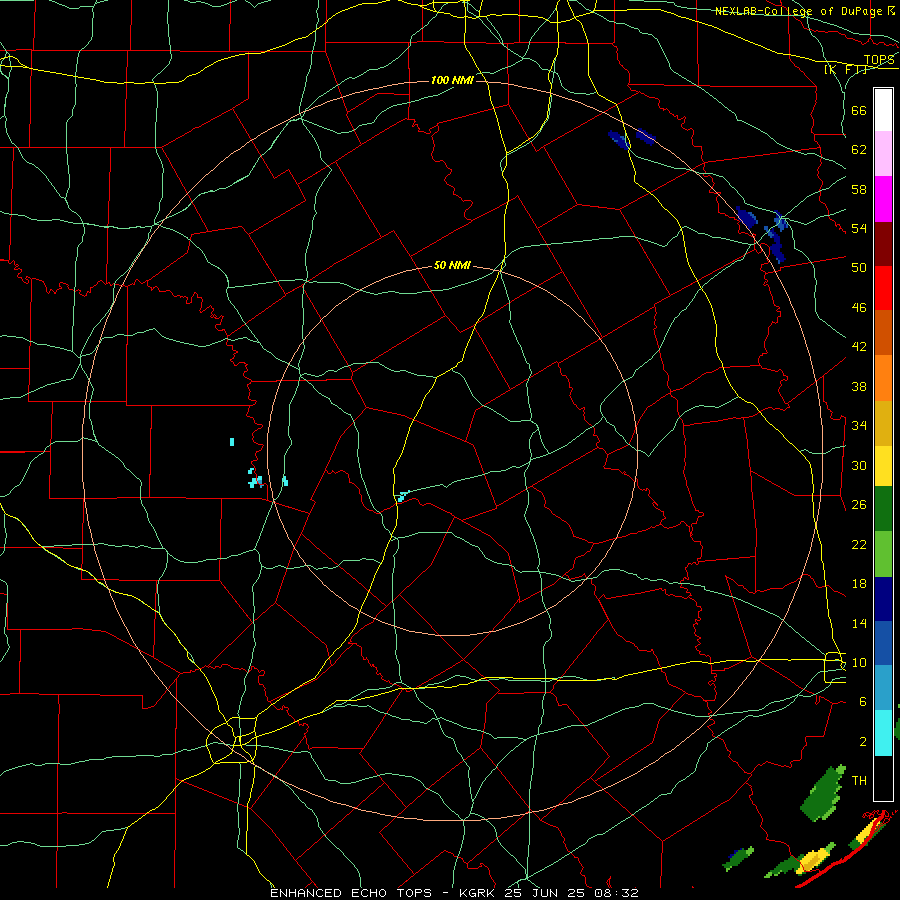Click the legend value 26
Screen dimensions: 900x900
point(859,505)
